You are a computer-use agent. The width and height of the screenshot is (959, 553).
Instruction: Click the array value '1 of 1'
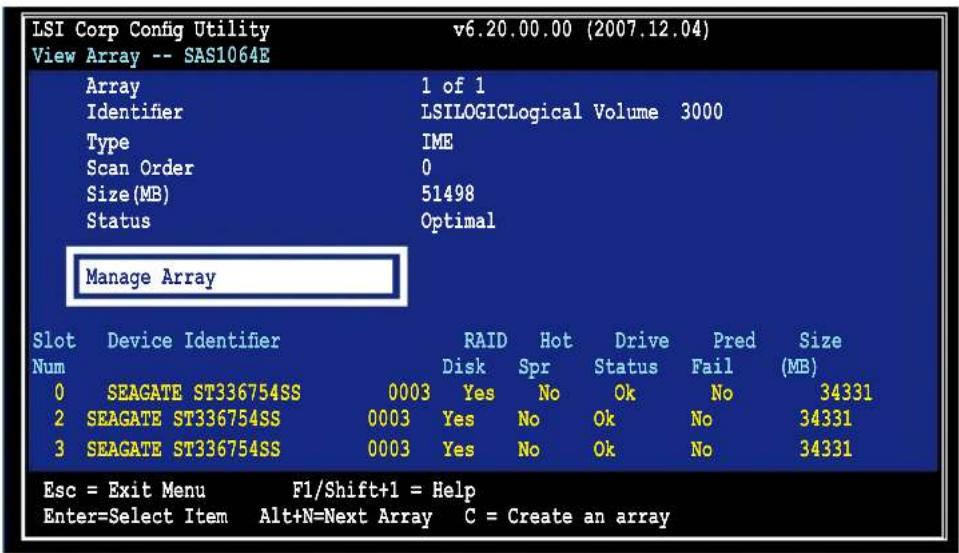click(453, 86)
